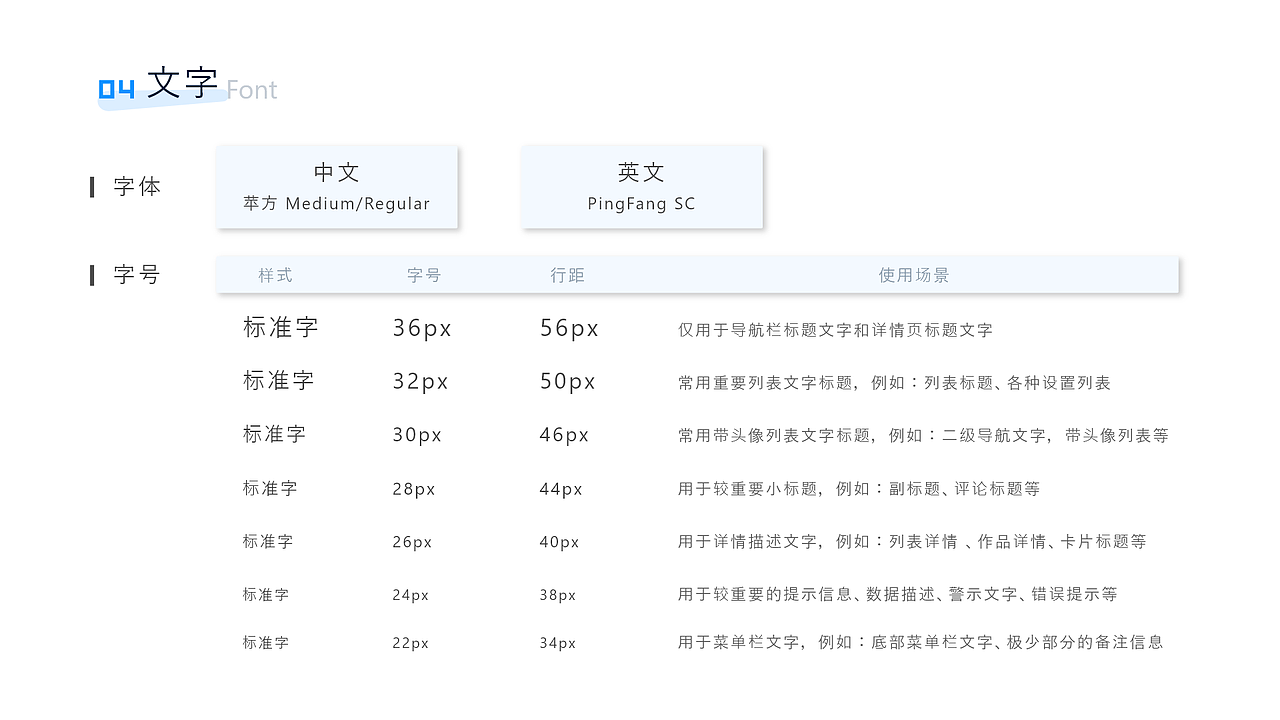Click the description starting 常用带头像列表文字标题
Screen dimensions: 1280x720
pyautogui.click(x=923, y=436)
